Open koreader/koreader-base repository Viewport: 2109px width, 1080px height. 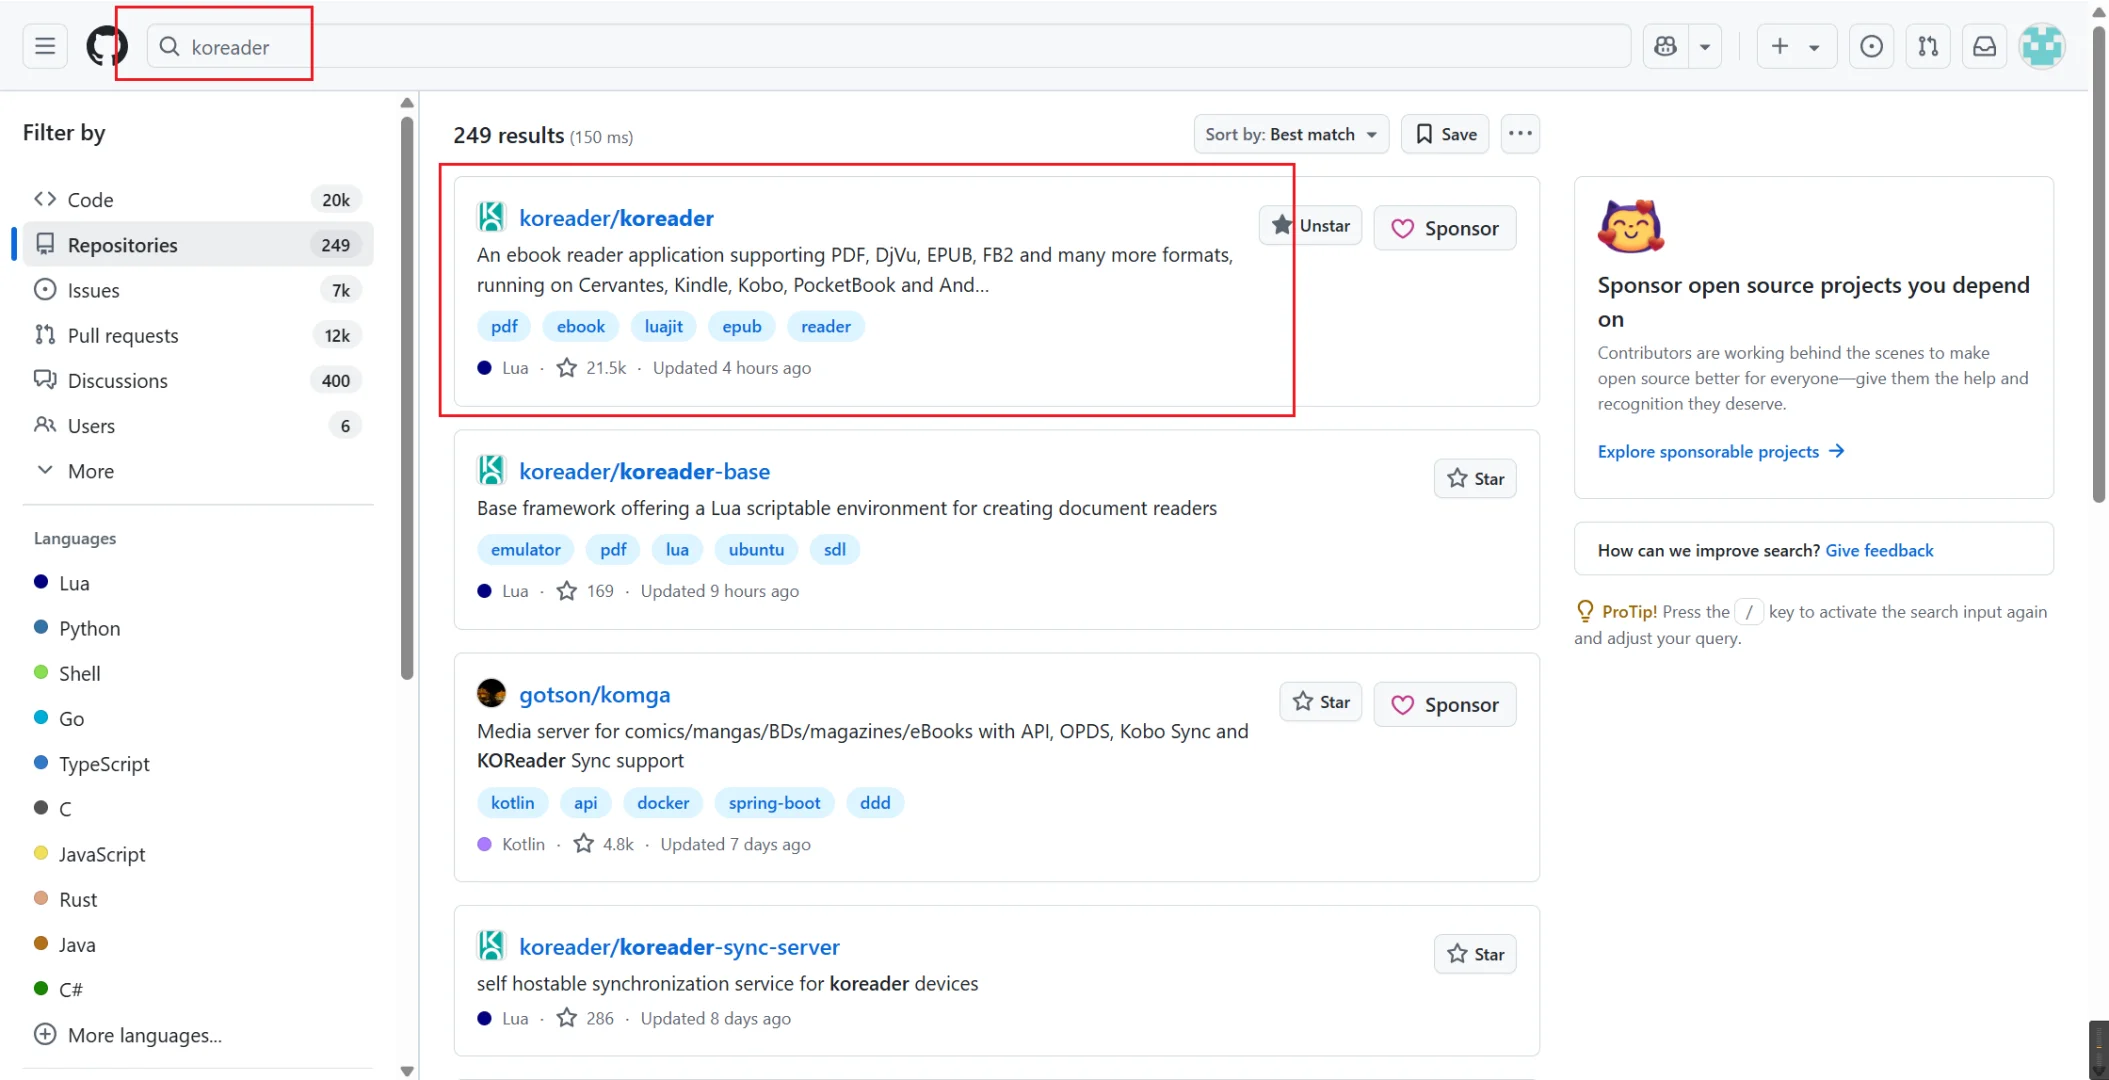click(x=644, y=471)
